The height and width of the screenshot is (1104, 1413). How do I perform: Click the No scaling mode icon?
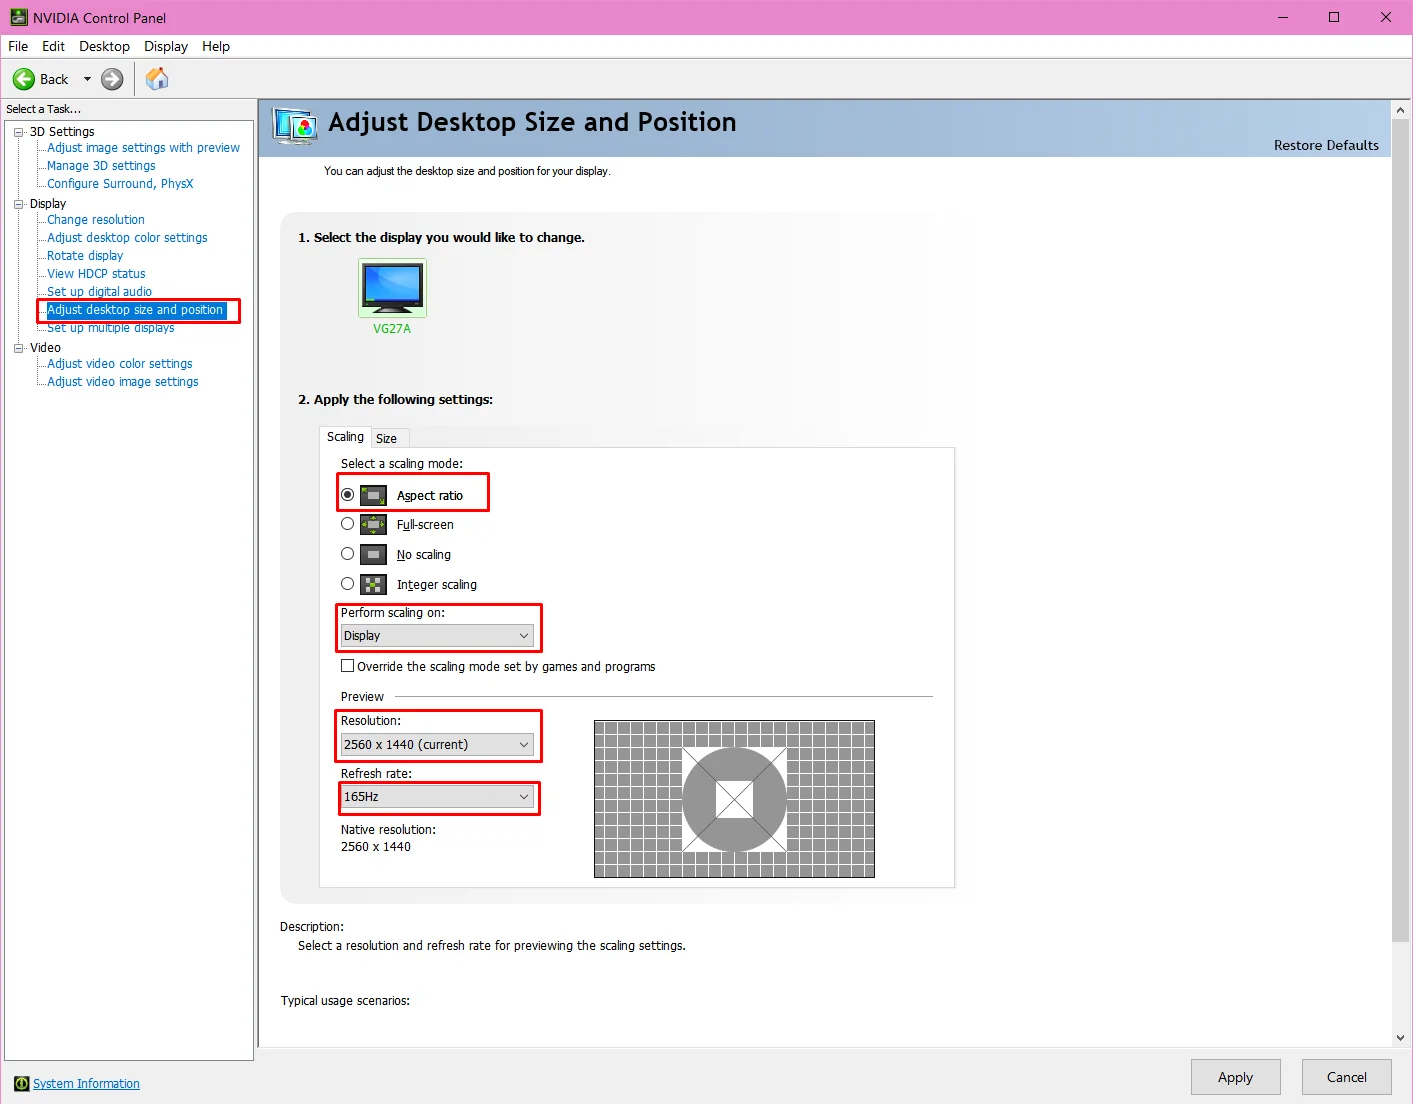373,554
